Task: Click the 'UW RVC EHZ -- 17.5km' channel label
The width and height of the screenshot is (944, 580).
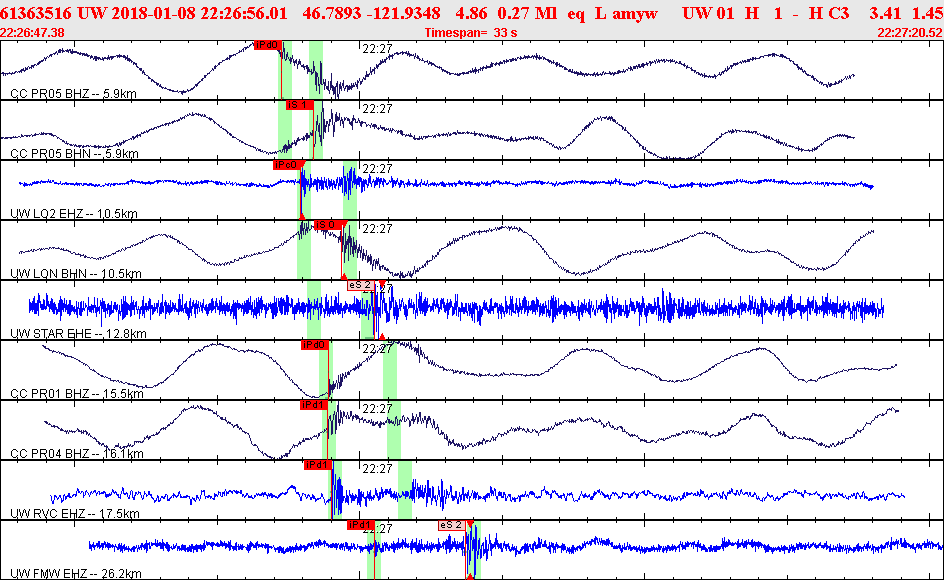Action: (x=75, y=514)
